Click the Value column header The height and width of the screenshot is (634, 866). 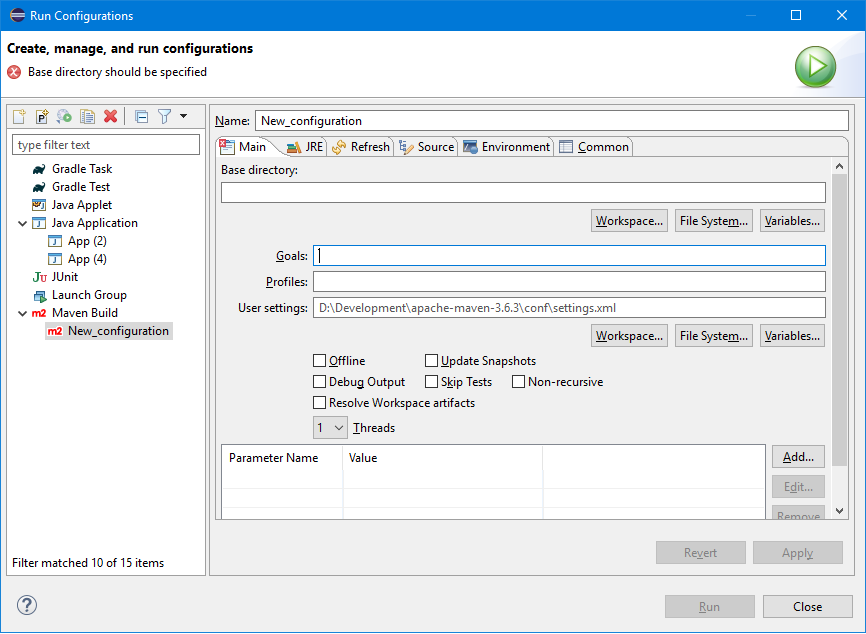click(442, 458)
